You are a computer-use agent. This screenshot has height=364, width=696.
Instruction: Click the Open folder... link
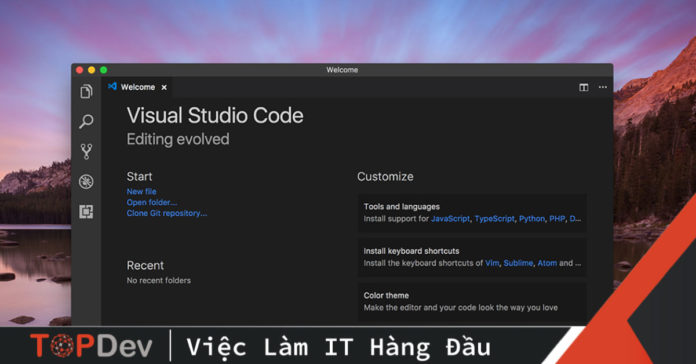pos(152,202)
